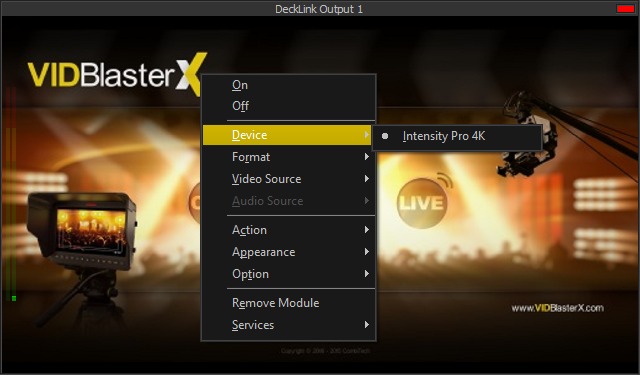Open the www.VIDBlasterX.com link
The image size is (640, 375).
pyautogui.click(x=558, y=308)
